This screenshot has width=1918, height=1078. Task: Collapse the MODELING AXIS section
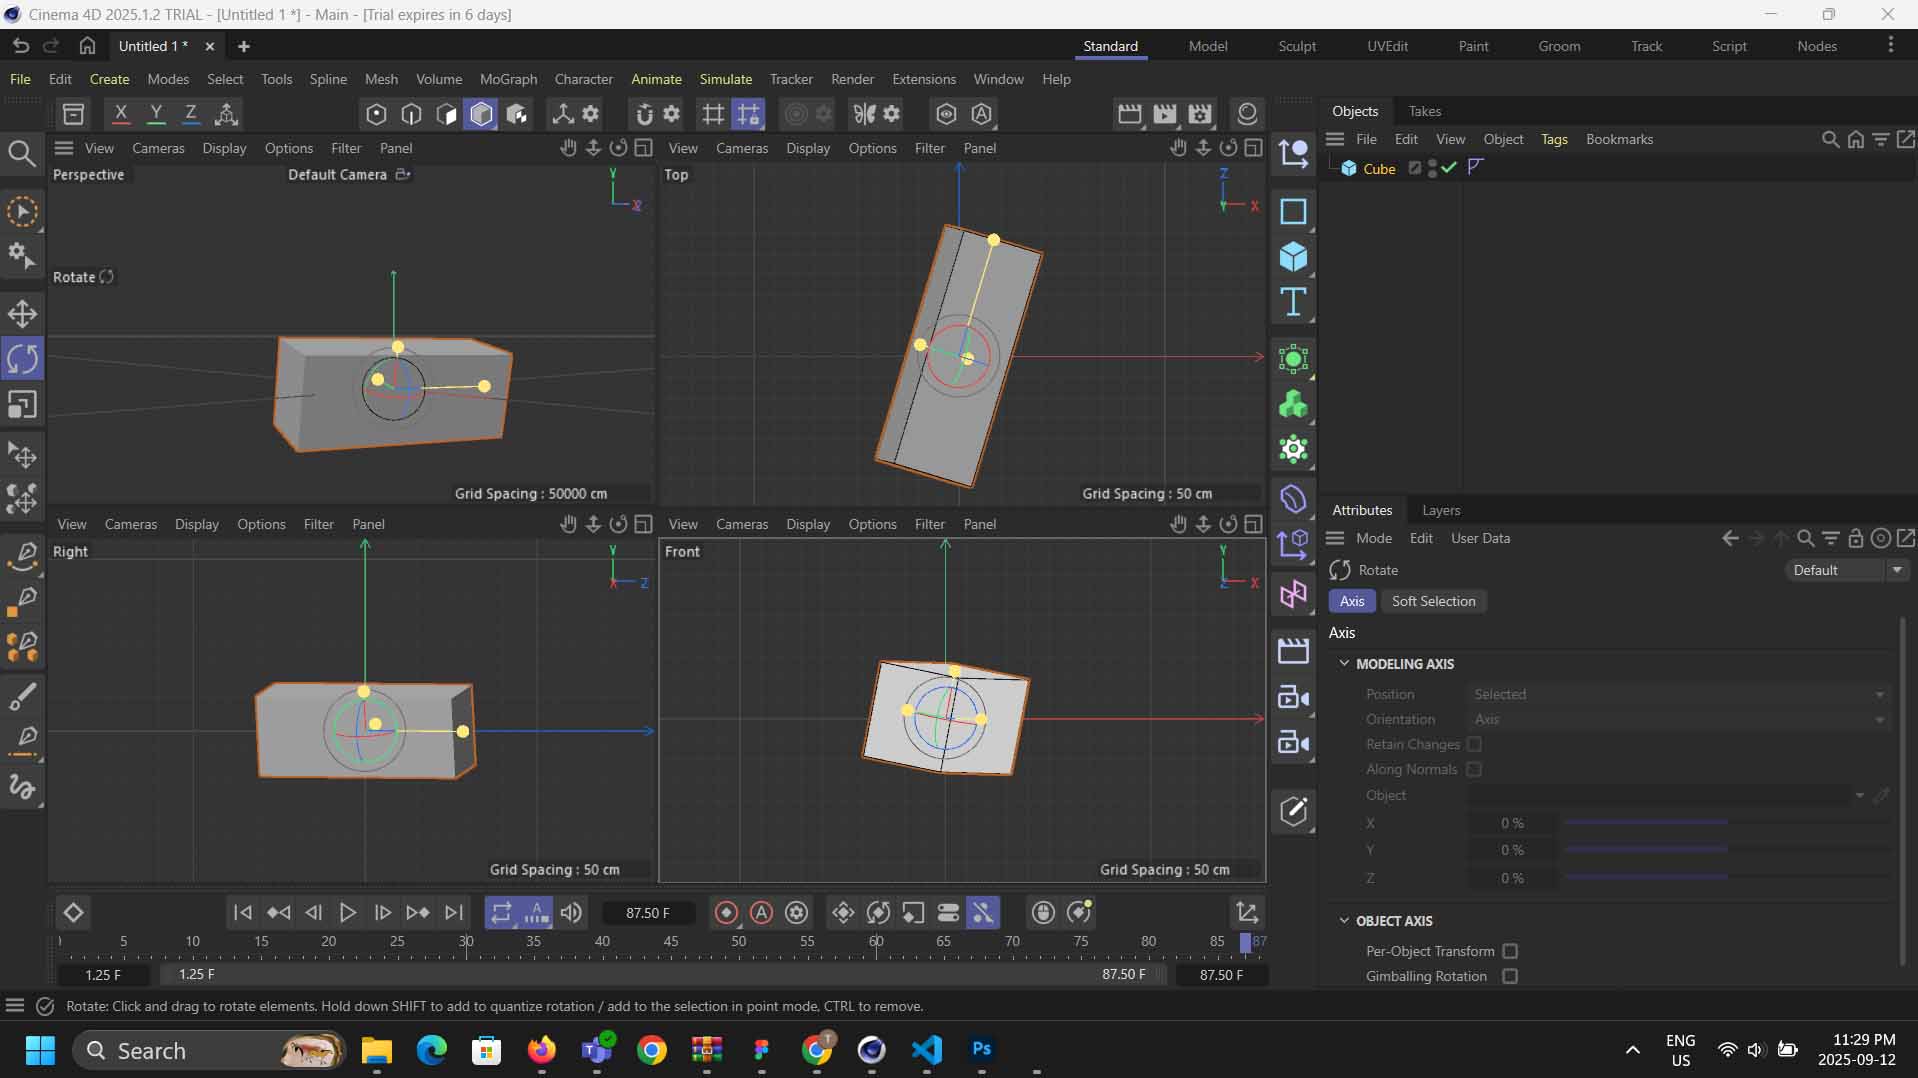[1346, 663]
